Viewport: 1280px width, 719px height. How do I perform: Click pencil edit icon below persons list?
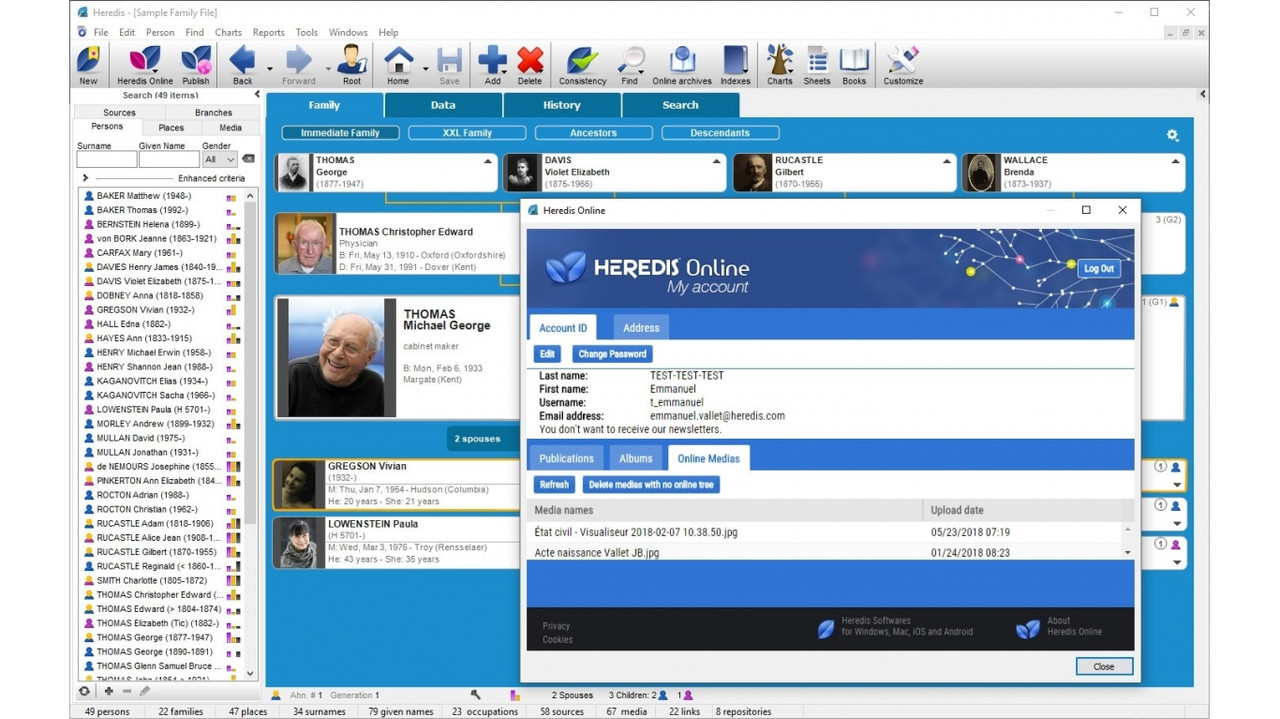coord(145,691)
